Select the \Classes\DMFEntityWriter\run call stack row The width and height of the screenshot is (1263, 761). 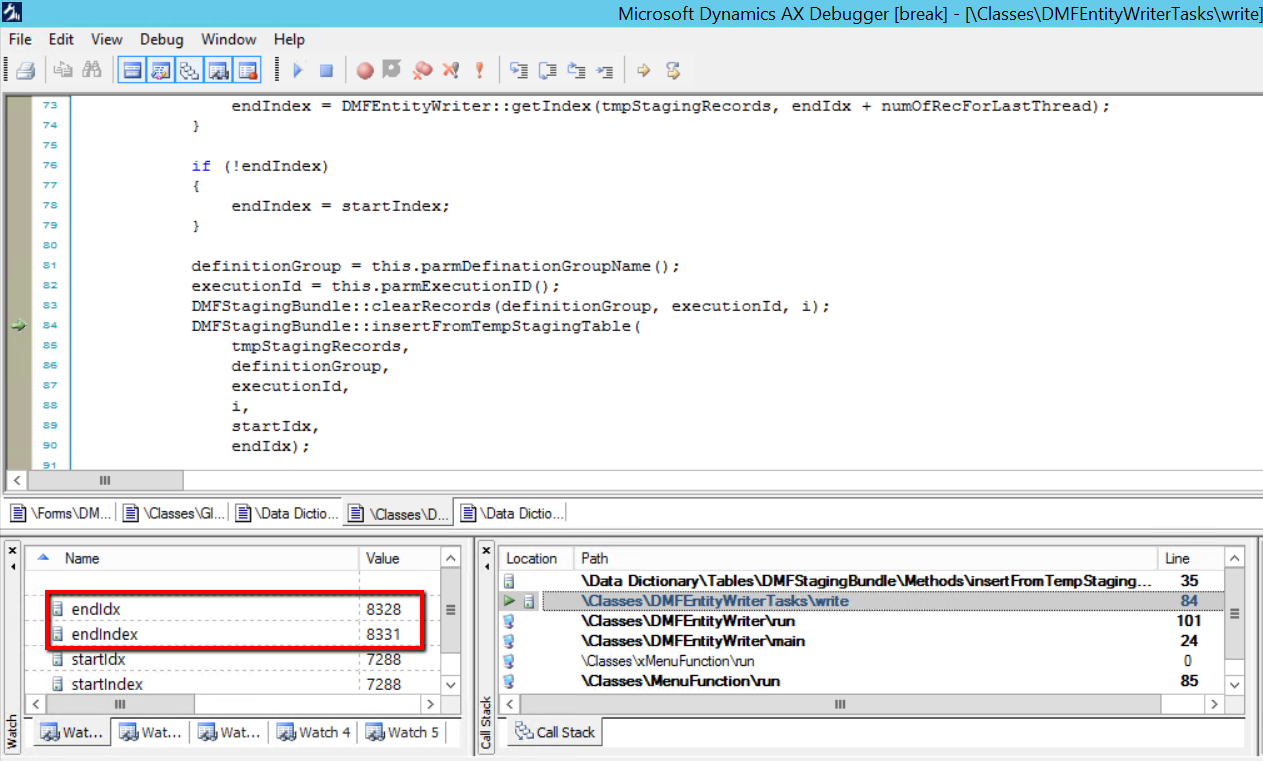[862, 621]
